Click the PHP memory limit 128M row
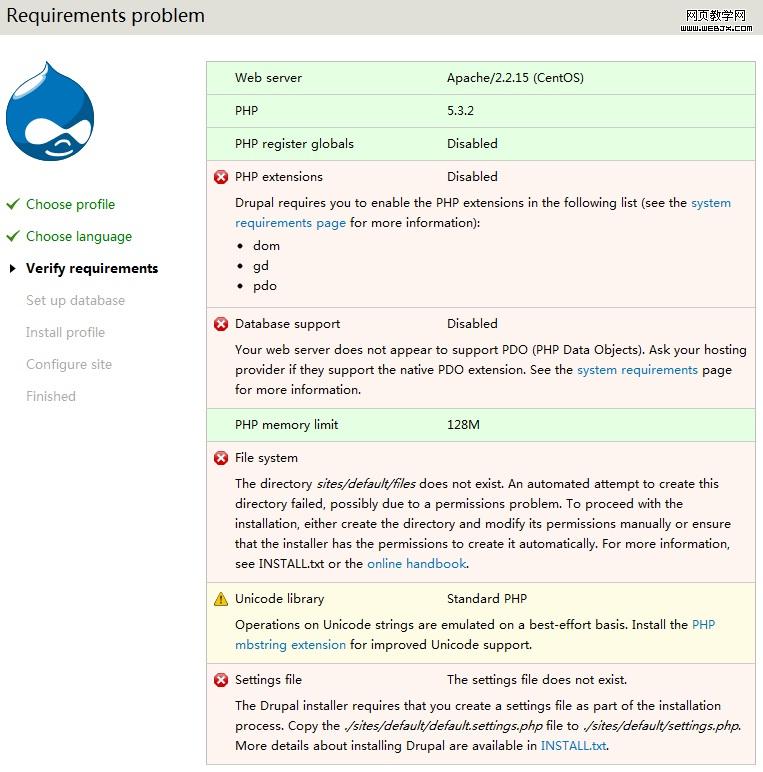Image resolution: width=763 pixels, height=772 pixels. point(480,425)
